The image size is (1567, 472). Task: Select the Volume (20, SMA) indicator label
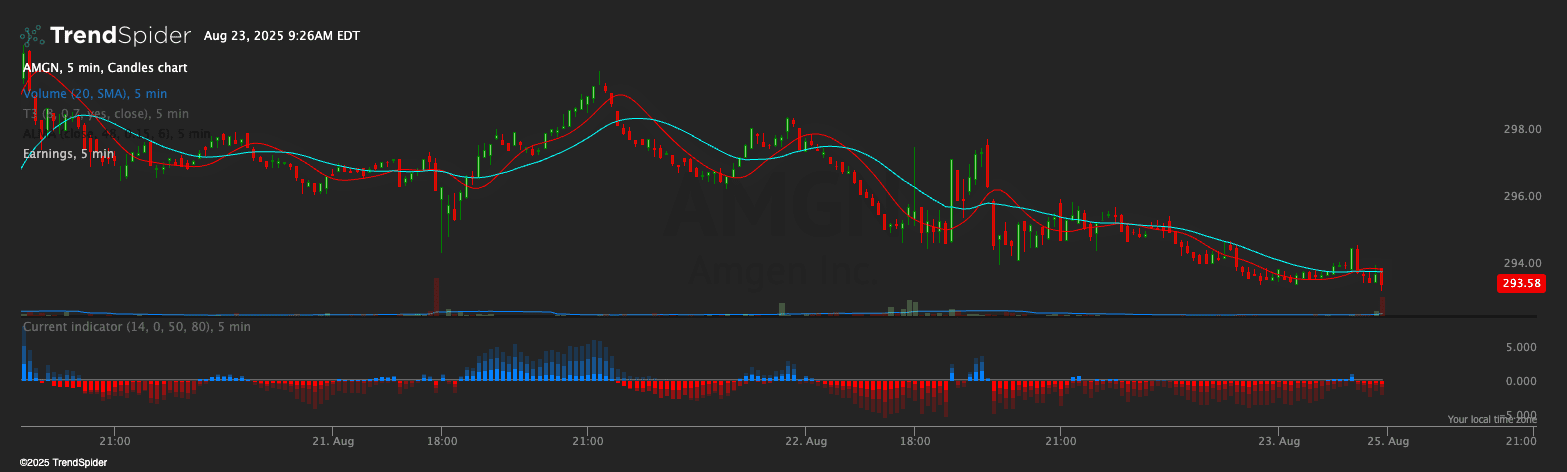click(95, 93)
